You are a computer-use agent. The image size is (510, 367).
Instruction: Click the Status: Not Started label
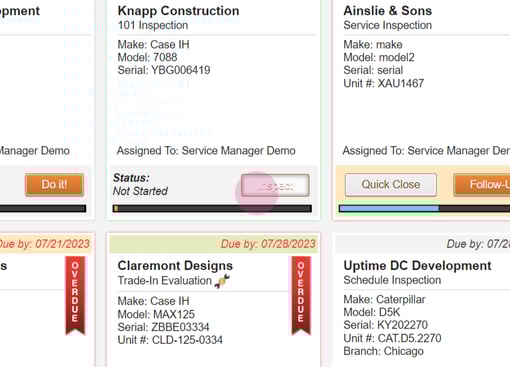tap(140, 185)
